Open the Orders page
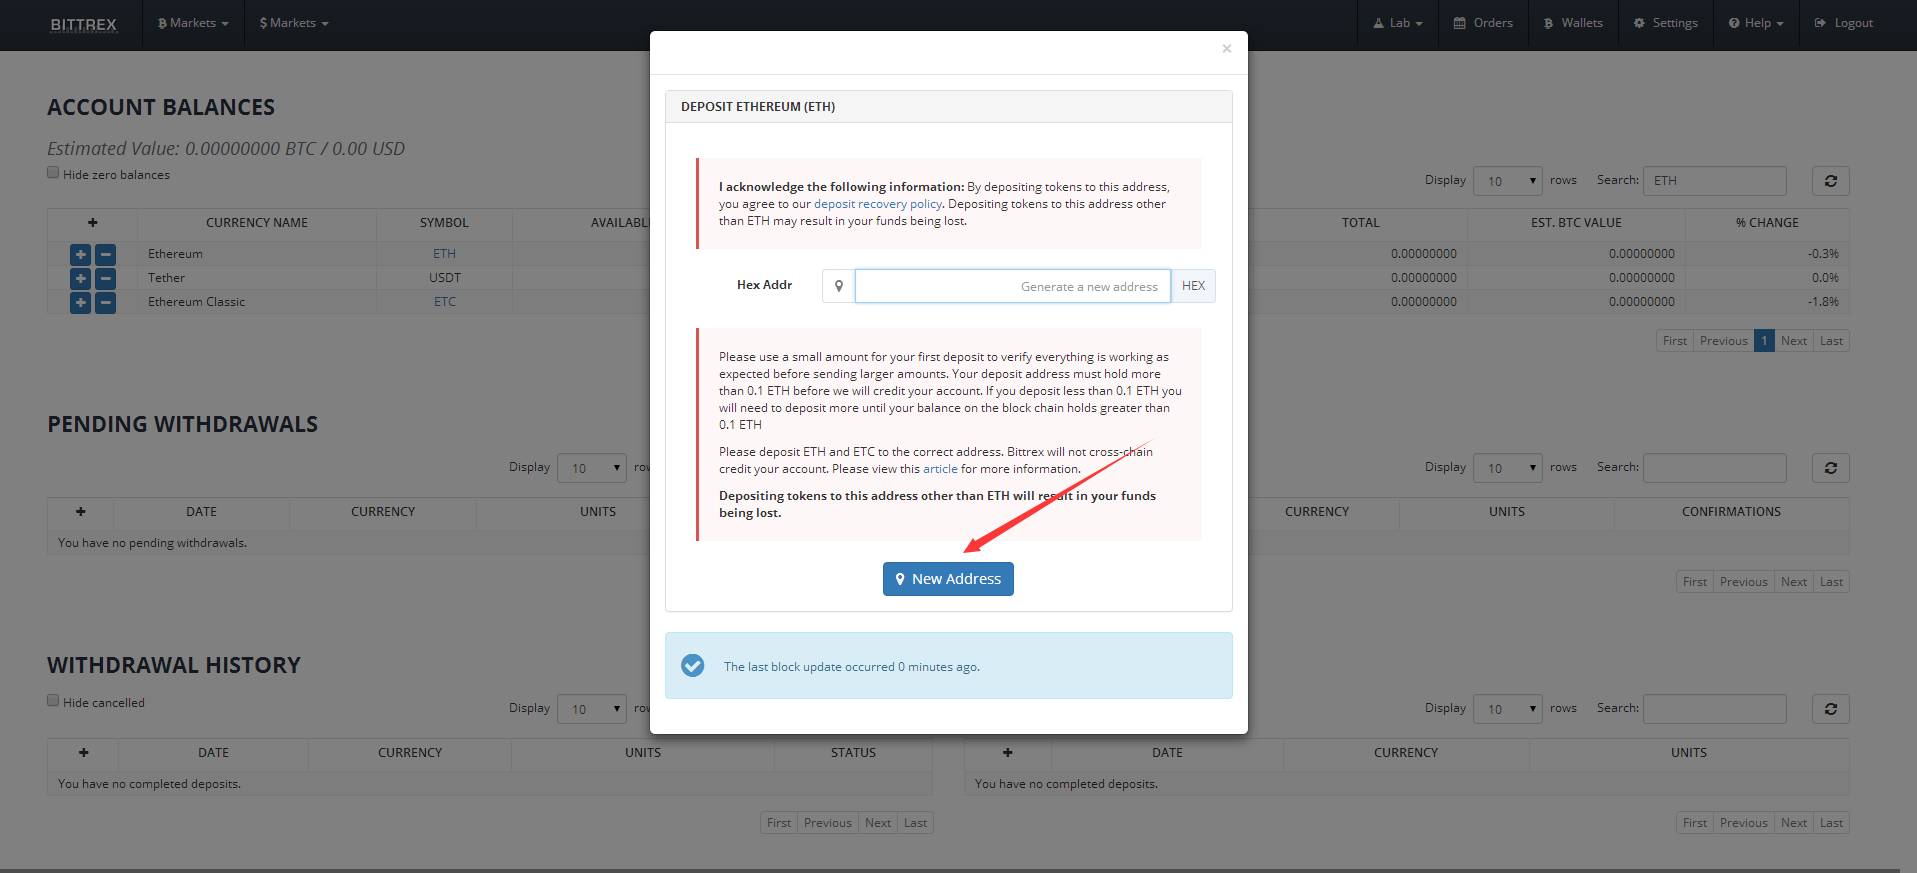Screen dimensions: 1917x873 pyautogui.click(x=1483, y=23)
